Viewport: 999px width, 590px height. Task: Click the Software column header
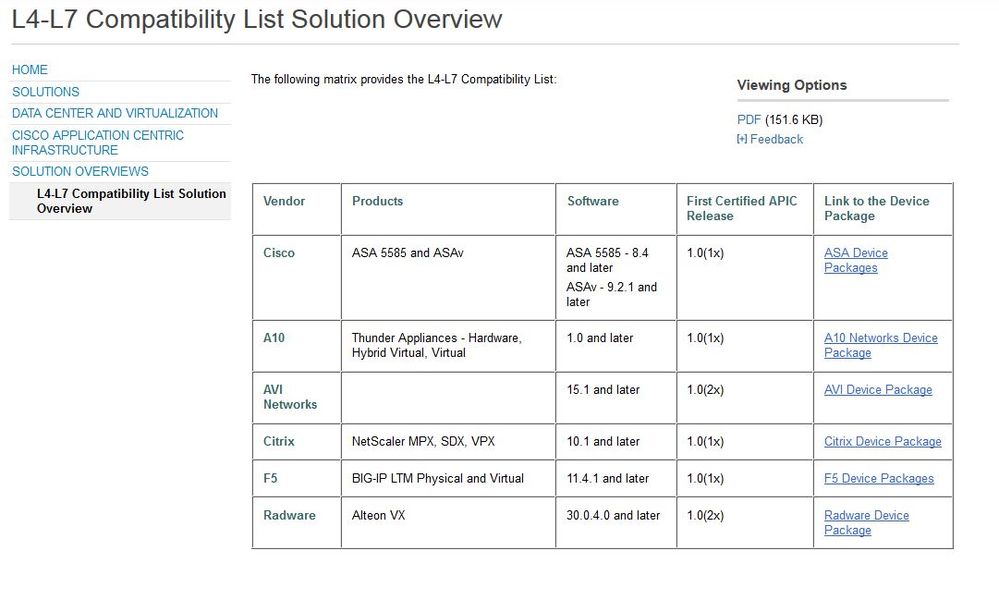pos(593,201)
